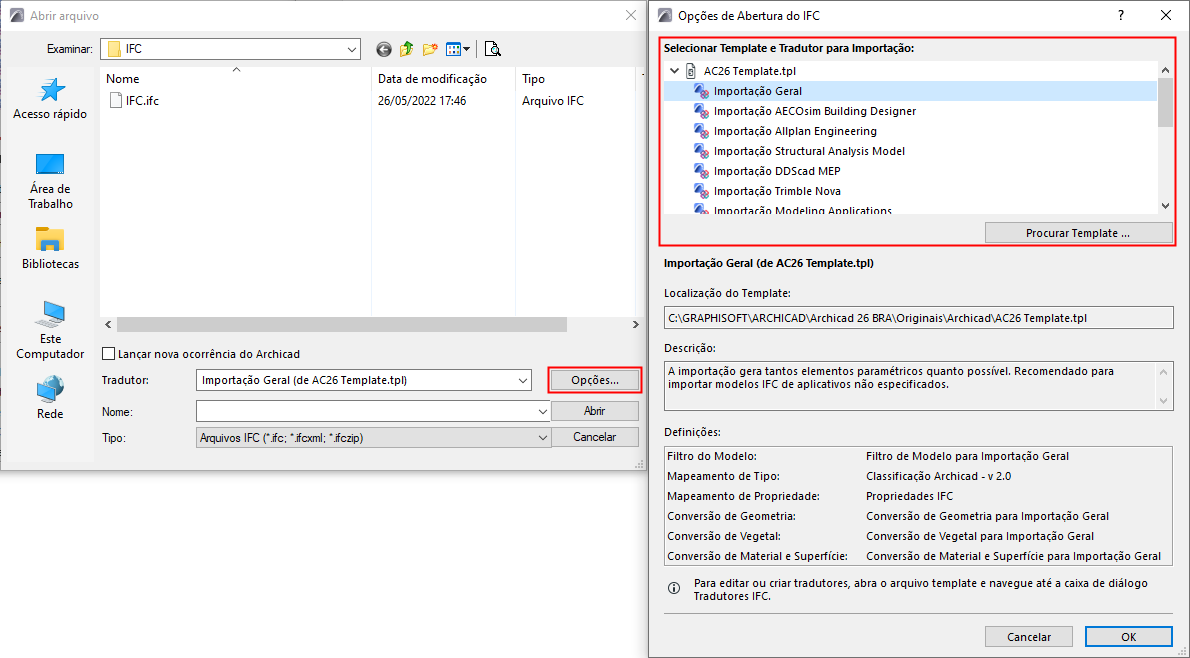Open the Nome field dropdown arrow
Viewport: 1190px width, 658px height.
tap(543, 411)
